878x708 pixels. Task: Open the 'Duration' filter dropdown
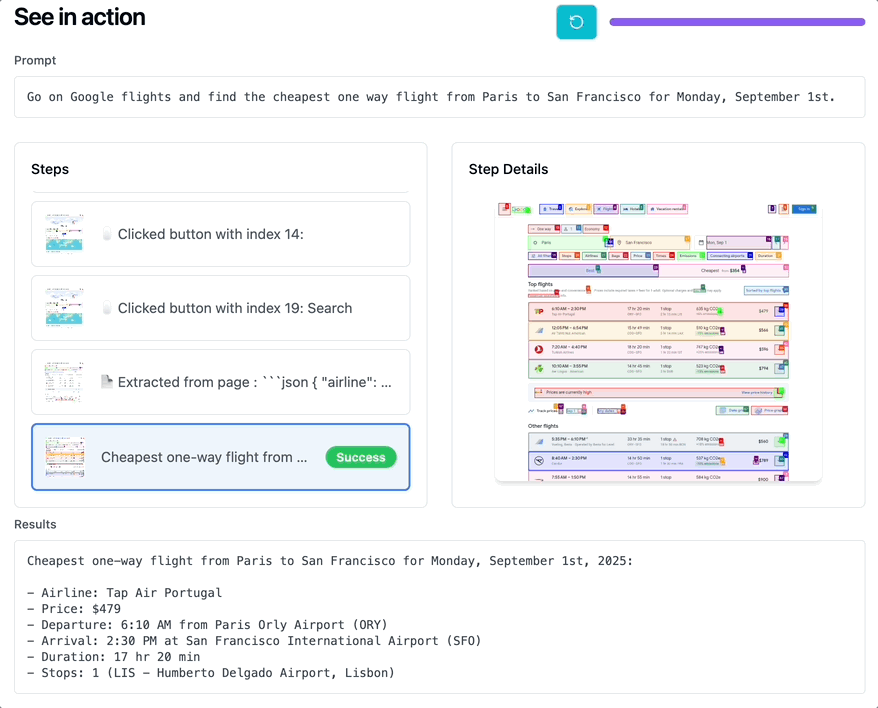tap(768, 256)
